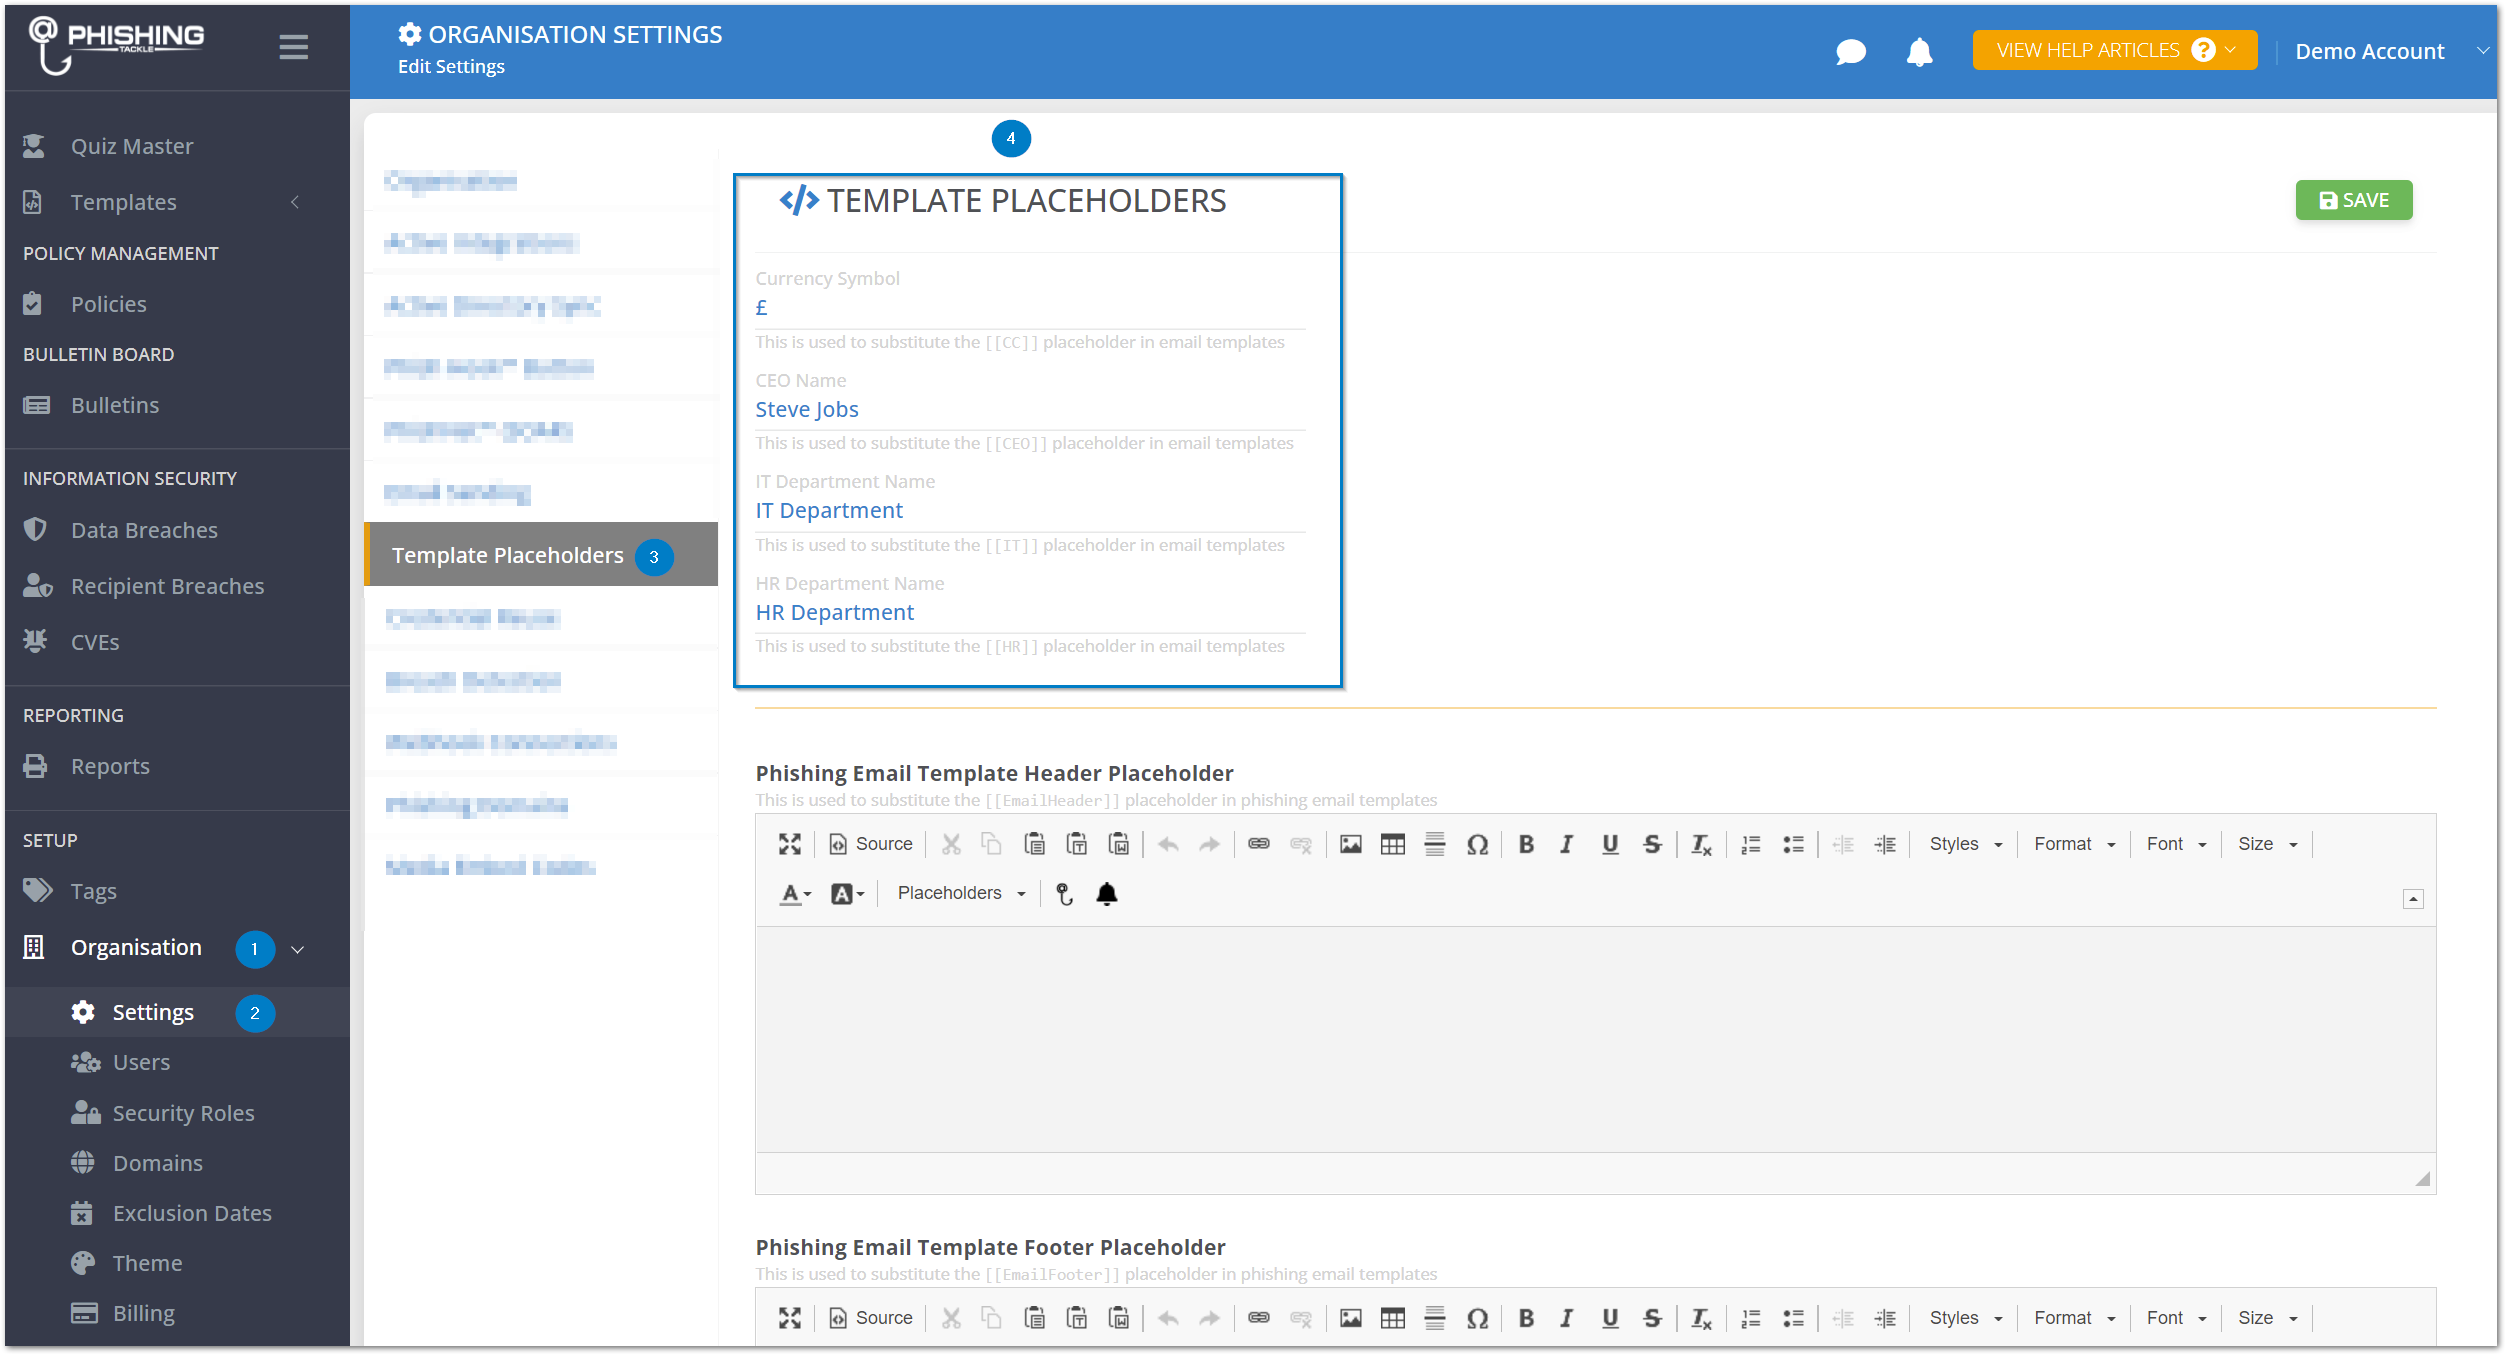Open Source view in the header editor
This screenshot has width=2506, height=1355.
[x=870, y=844]
